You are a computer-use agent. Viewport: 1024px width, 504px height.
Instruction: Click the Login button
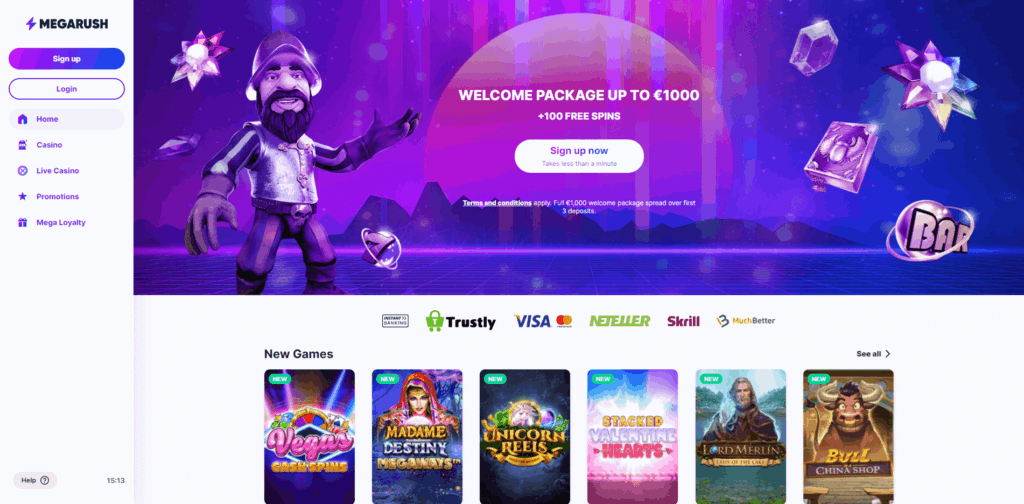[67, 89]
